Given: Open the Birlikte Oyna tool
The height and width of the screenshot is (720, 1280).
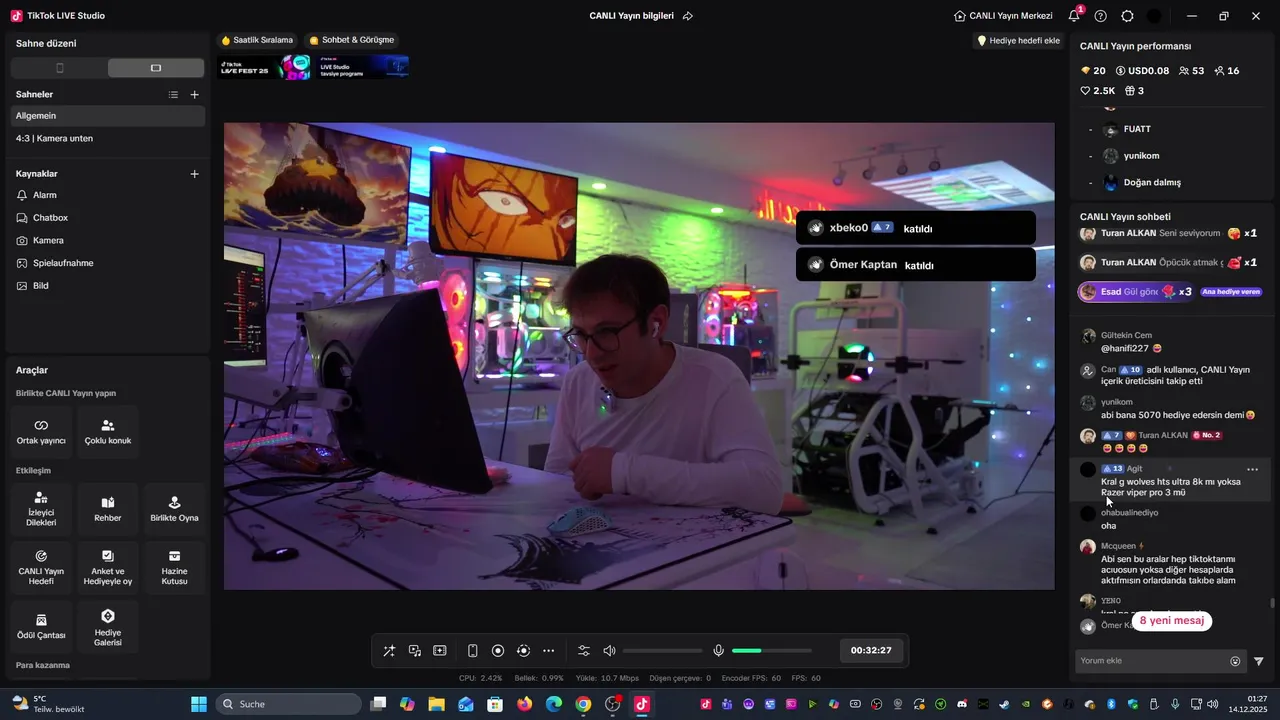Looking at the screenshot, I should 174,509.
